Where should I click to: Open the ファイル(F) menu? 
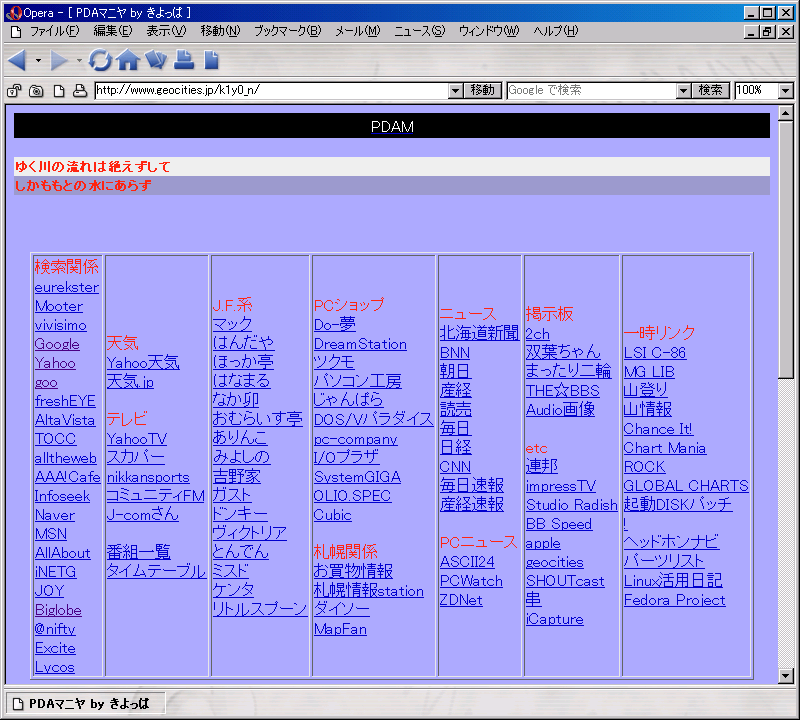pos(55,32)
